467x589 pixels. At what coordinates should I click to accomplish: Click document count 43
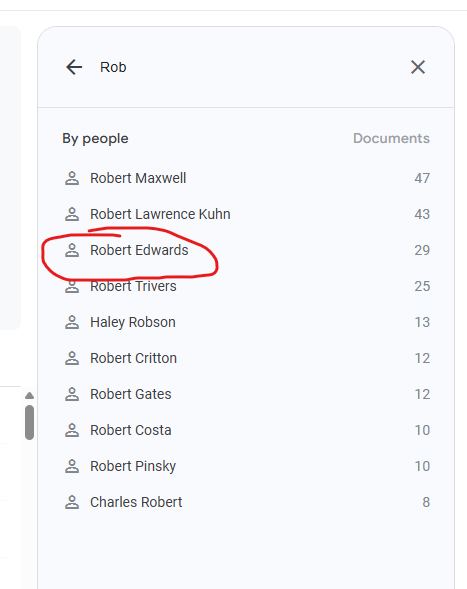point(422,214)
